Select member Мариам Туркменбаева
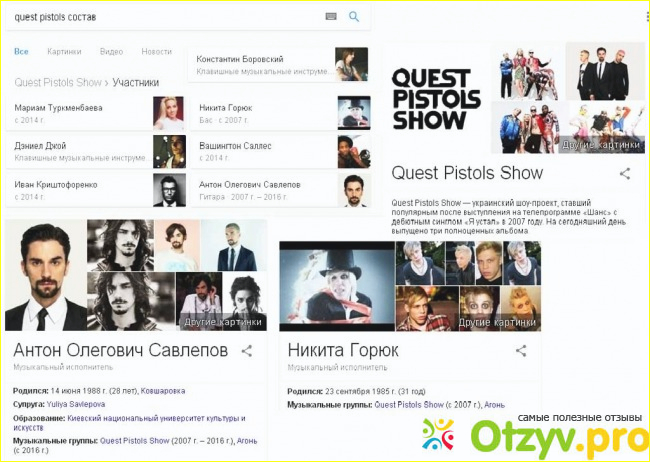This screenshot has width=650, height=462. 60,108
